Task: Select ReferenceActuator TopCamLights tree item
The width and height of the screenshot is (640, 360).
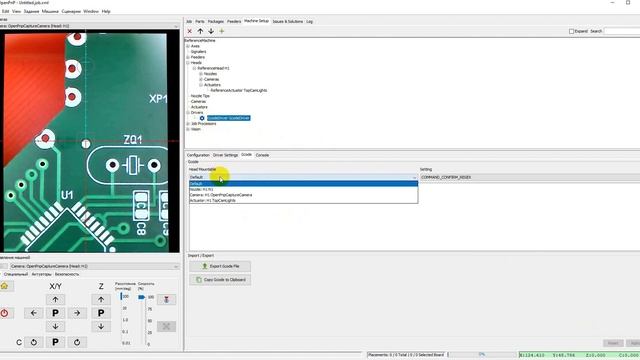Action: coord(239,90)
